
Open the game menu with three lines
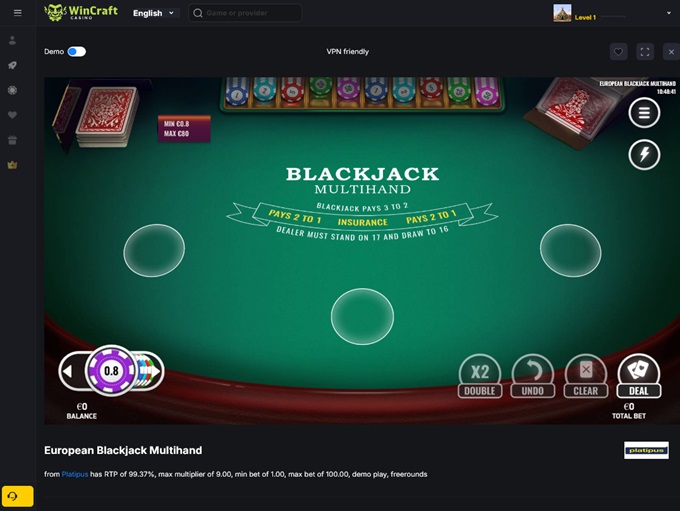[x=644, y=113]
